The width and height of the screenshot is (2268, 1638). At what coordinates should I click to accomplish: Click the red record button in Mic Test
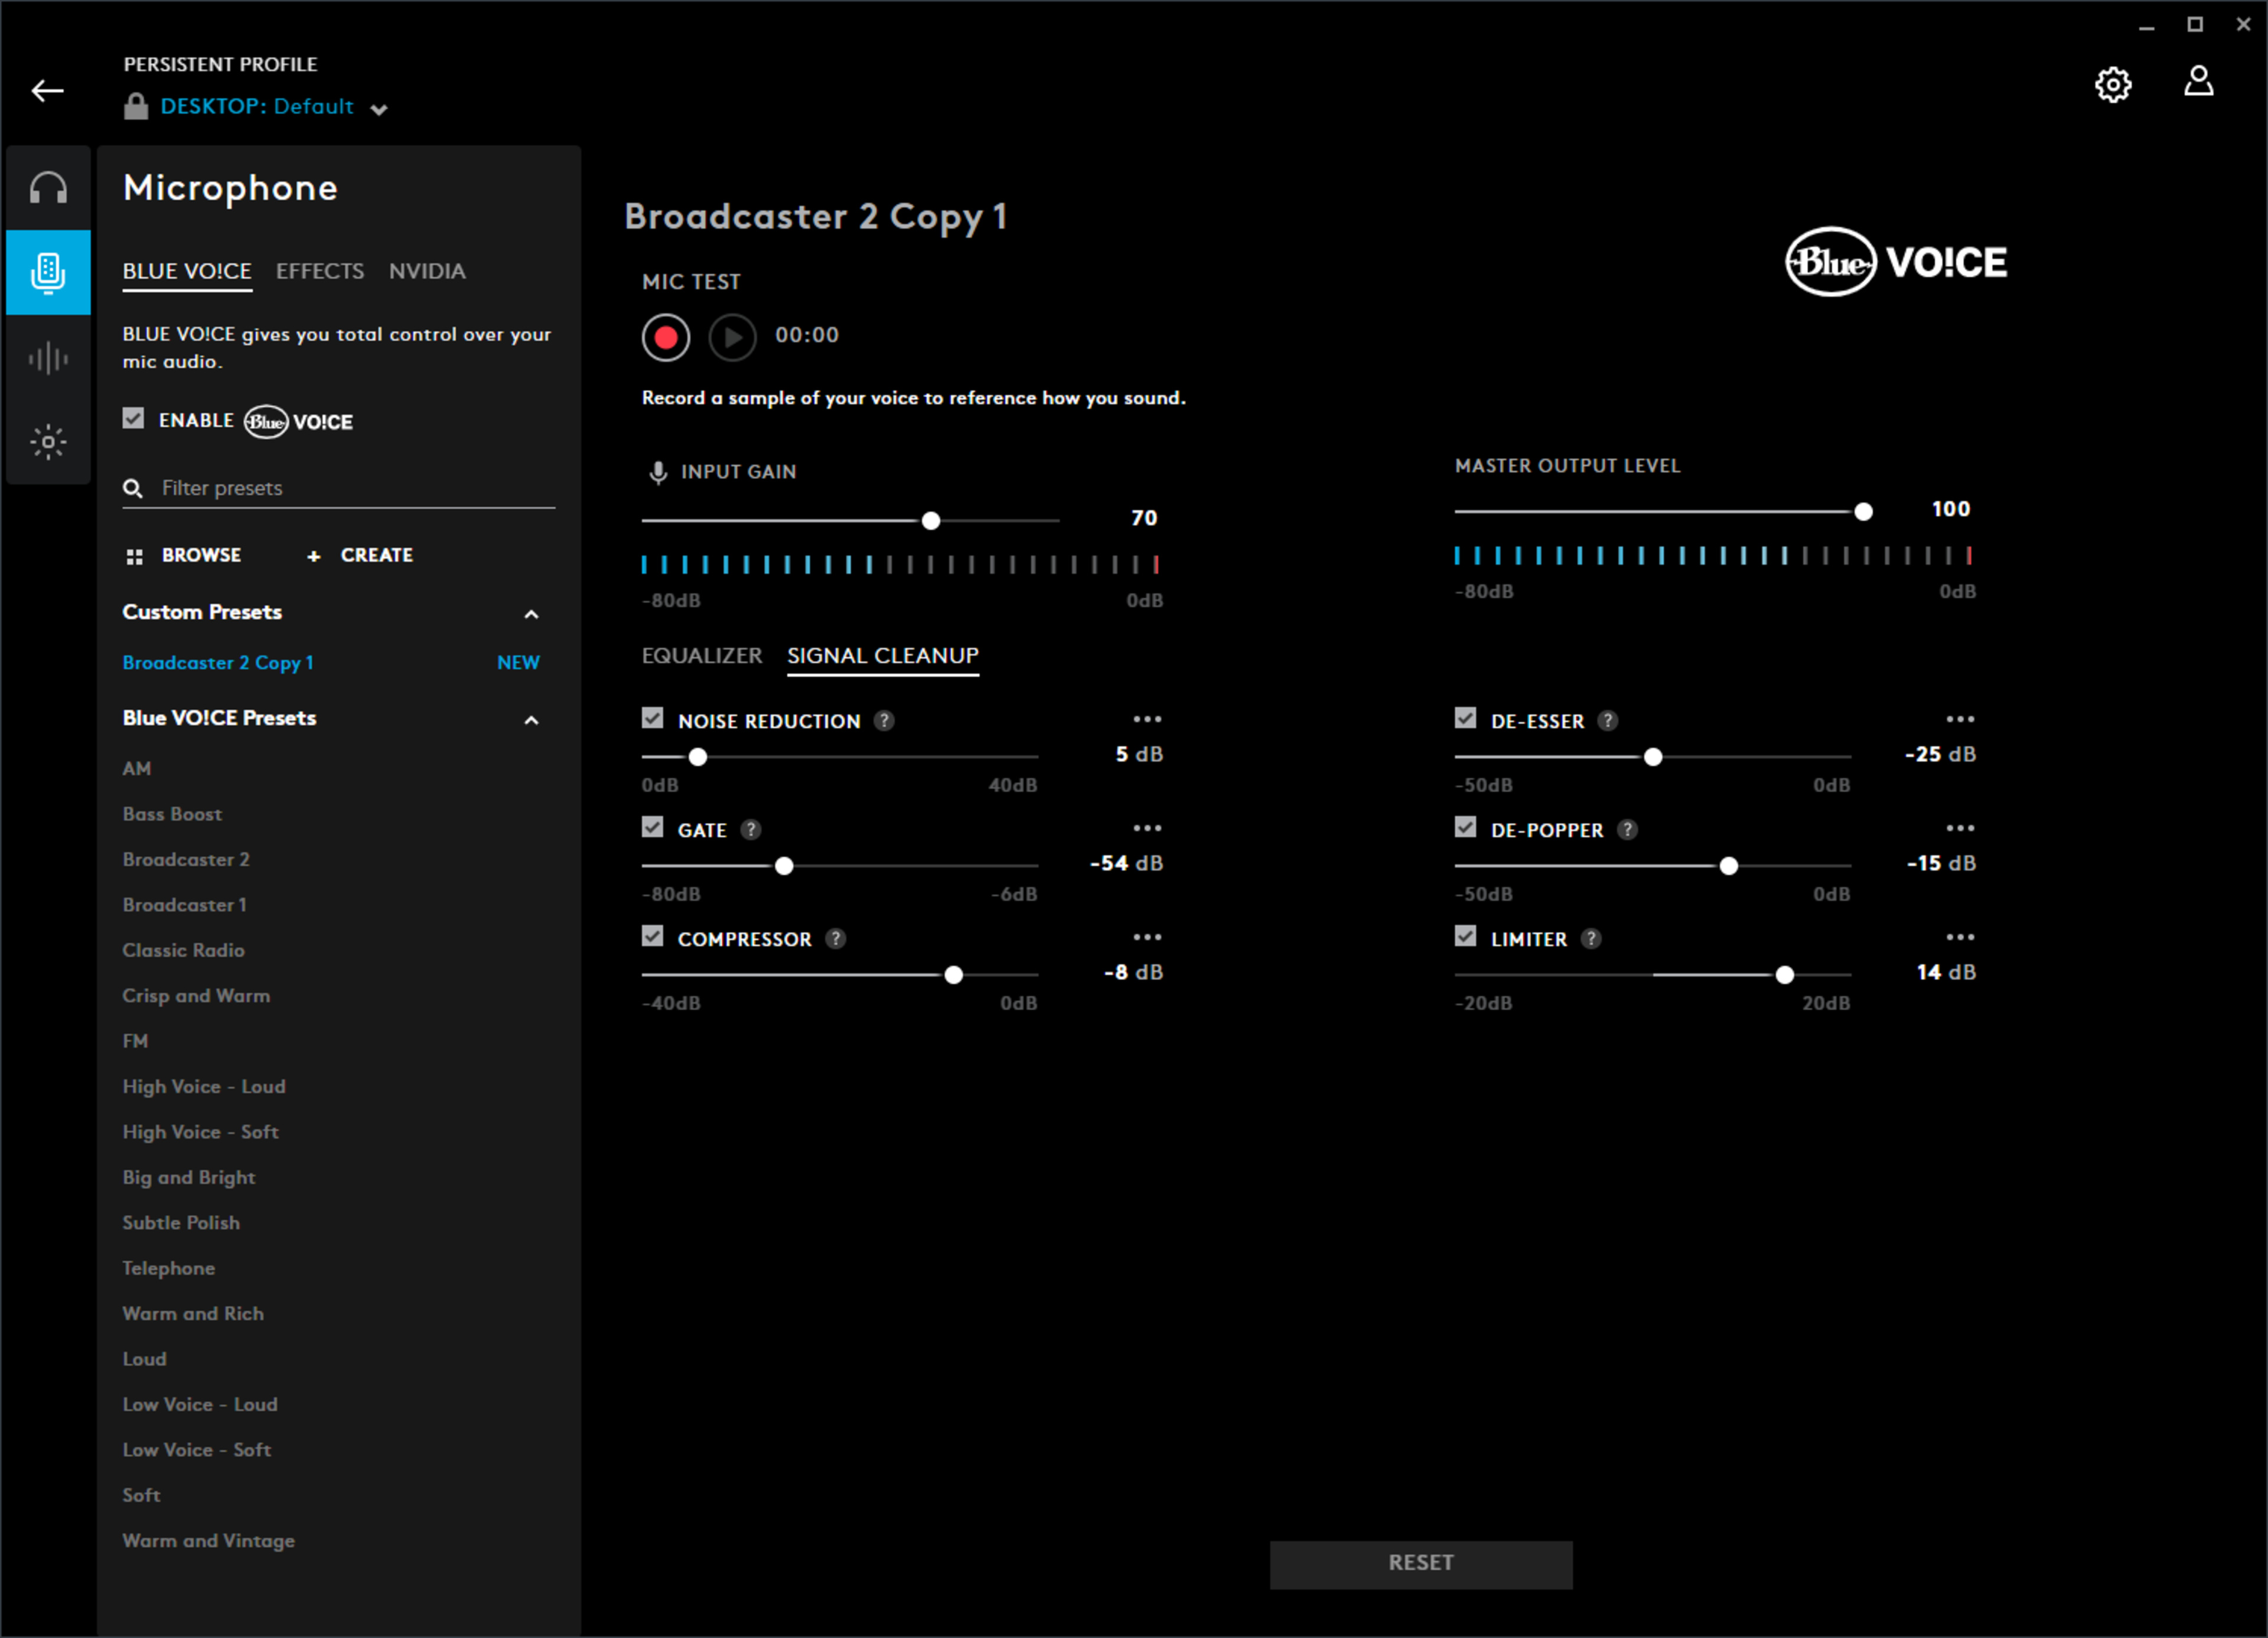[x=665, y=337]
